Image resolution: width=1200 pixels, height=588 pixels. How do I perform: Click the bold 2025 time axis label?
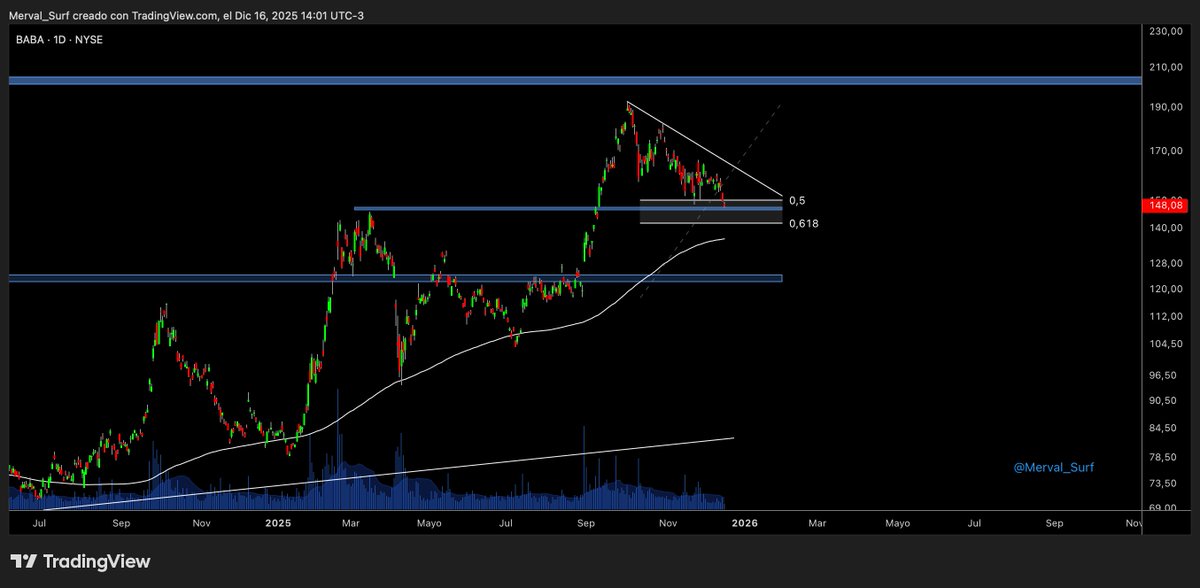click(x=278, y=523)
